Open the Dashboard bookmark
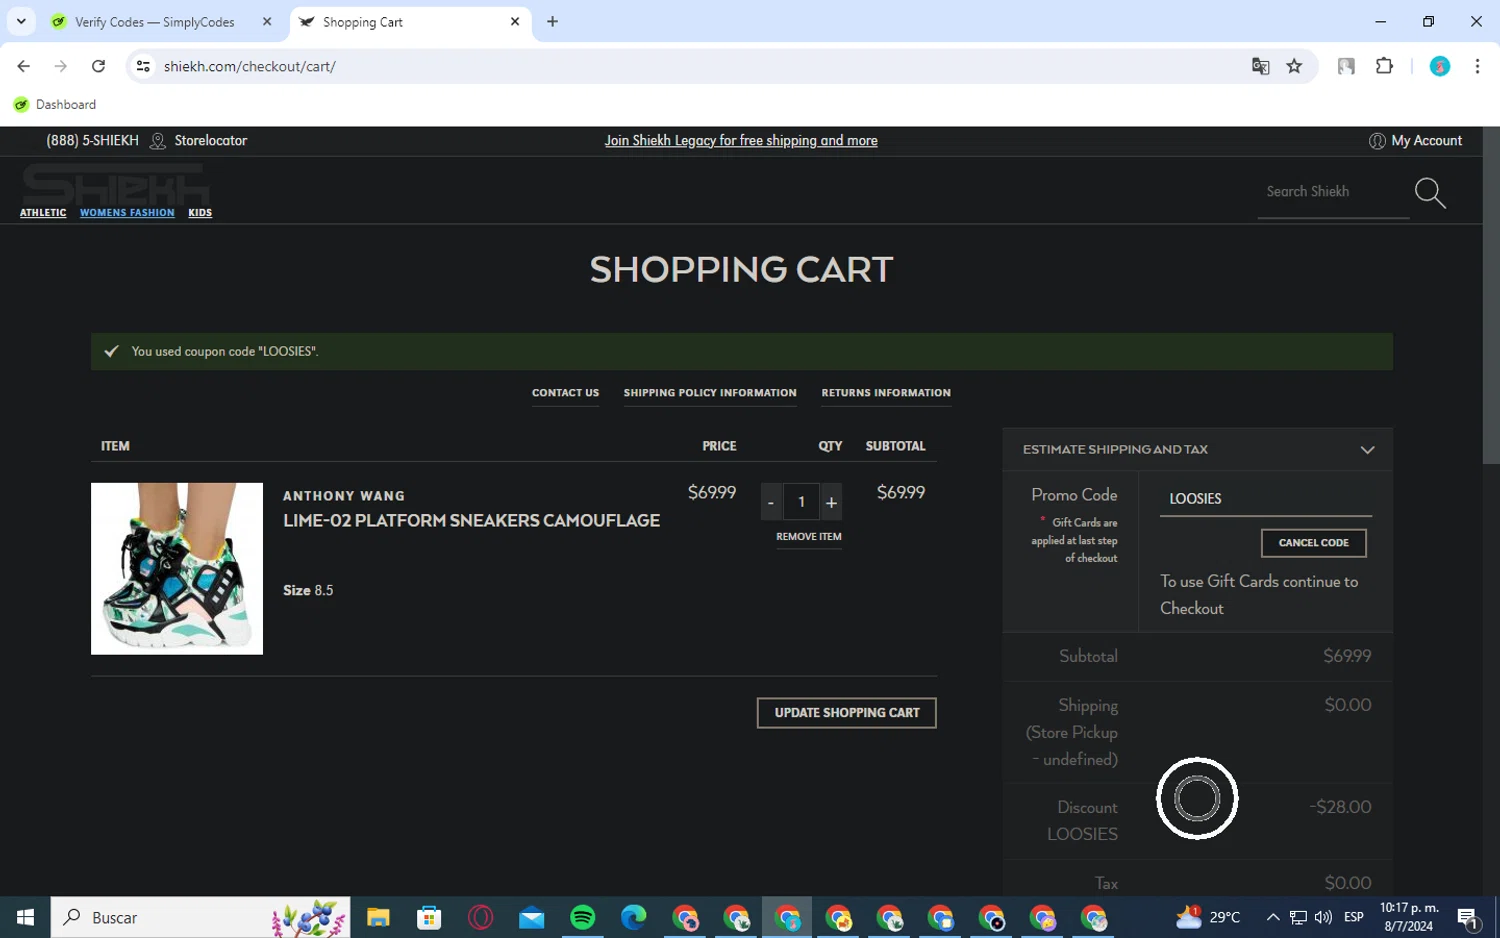This screenshot has height=938, width=1500. coord(55,104)
